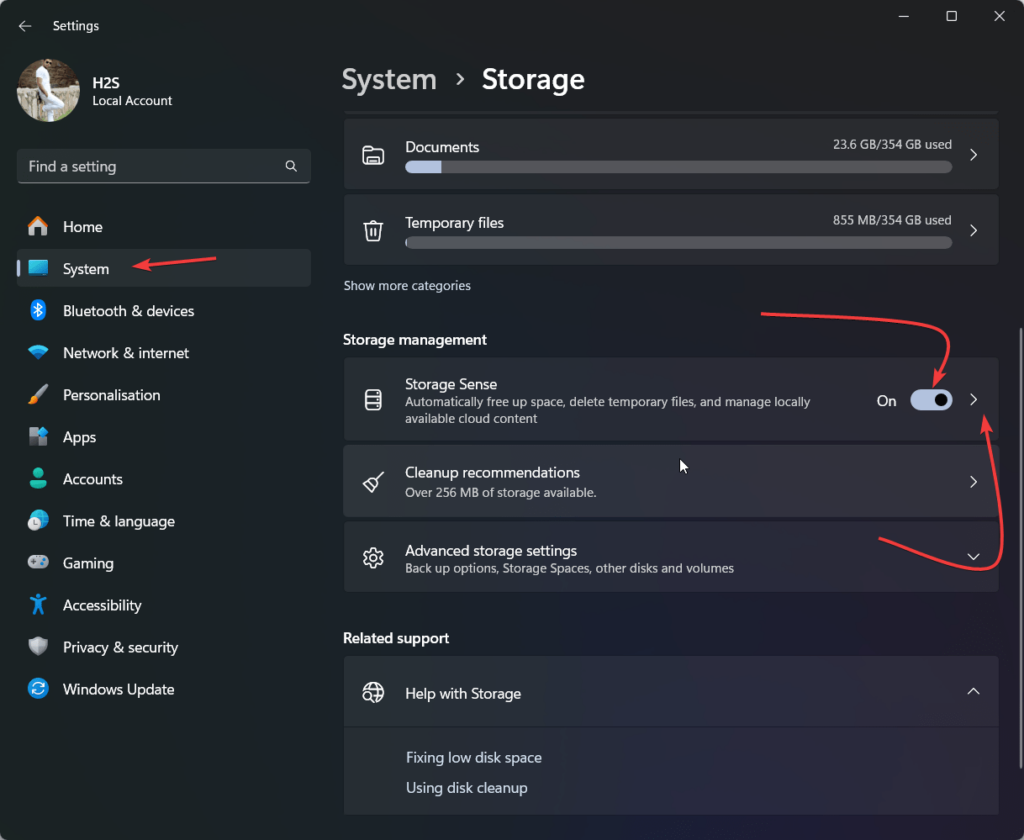Viewport: 1024px width, 840px height.
Task: Click the Documents folder icon
Action: (x=373, y=155)
